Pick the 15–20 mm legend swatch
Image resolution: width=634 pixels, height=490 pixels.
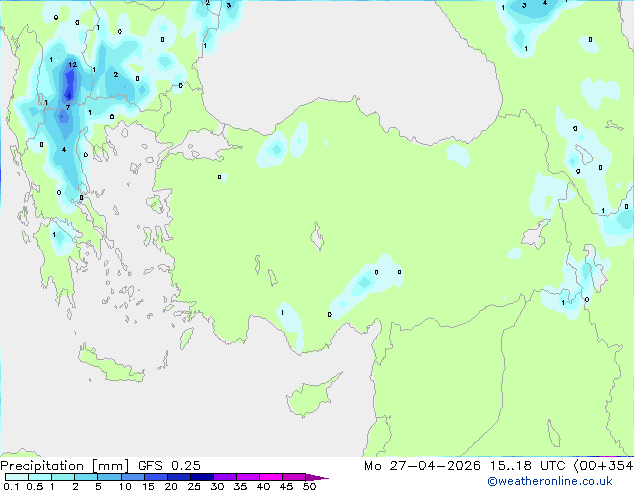[x=155, y=477]
